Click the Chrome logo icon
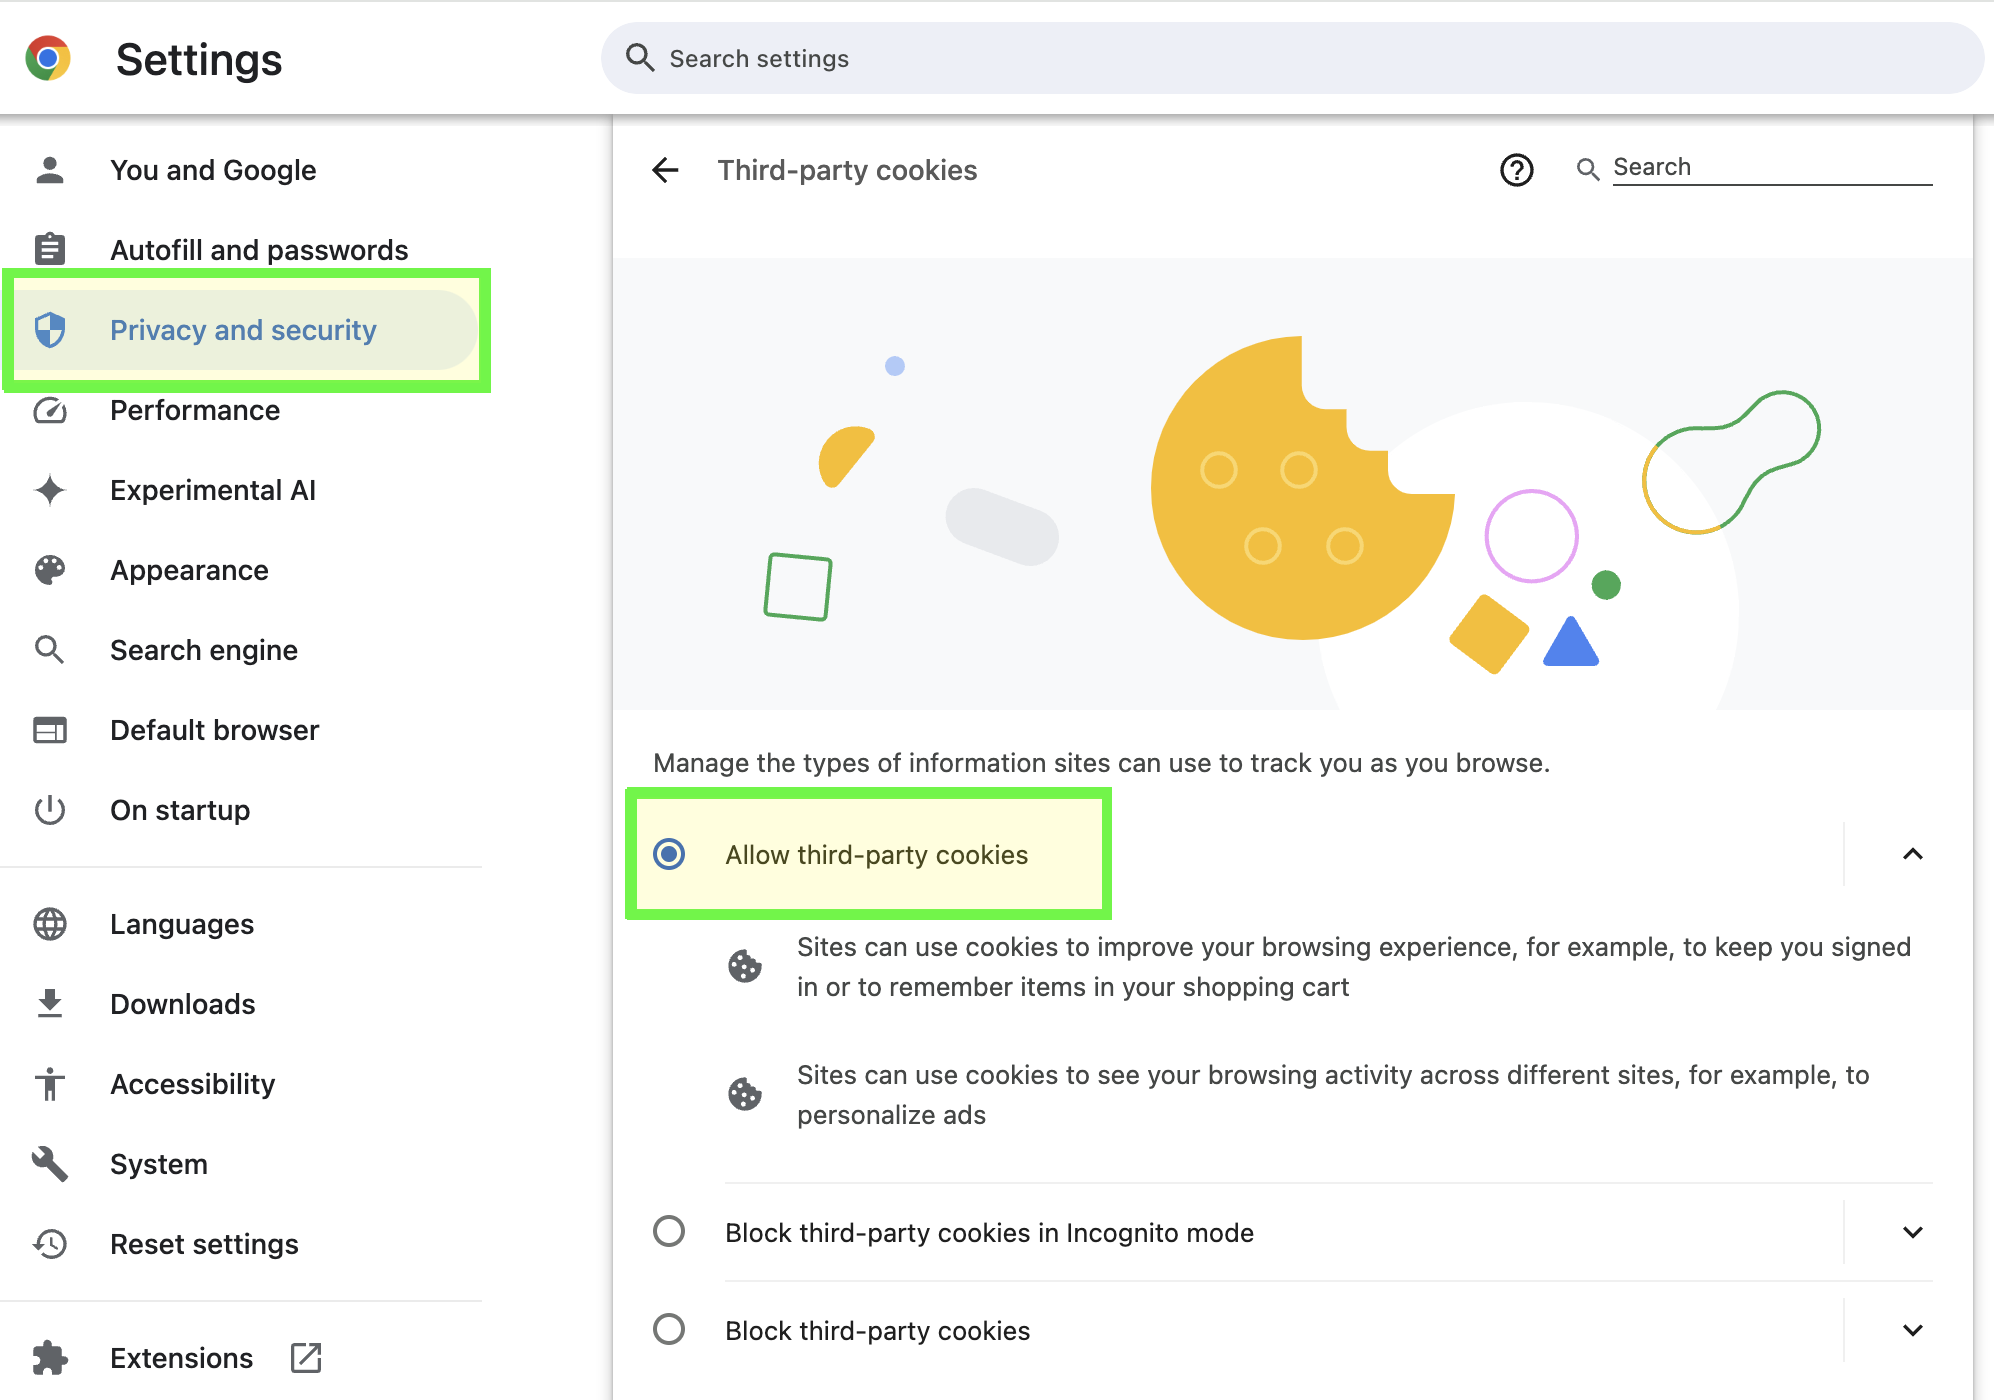This screenshot has width=1994, height=1400. pyautogui.click(x=48, y=59)
